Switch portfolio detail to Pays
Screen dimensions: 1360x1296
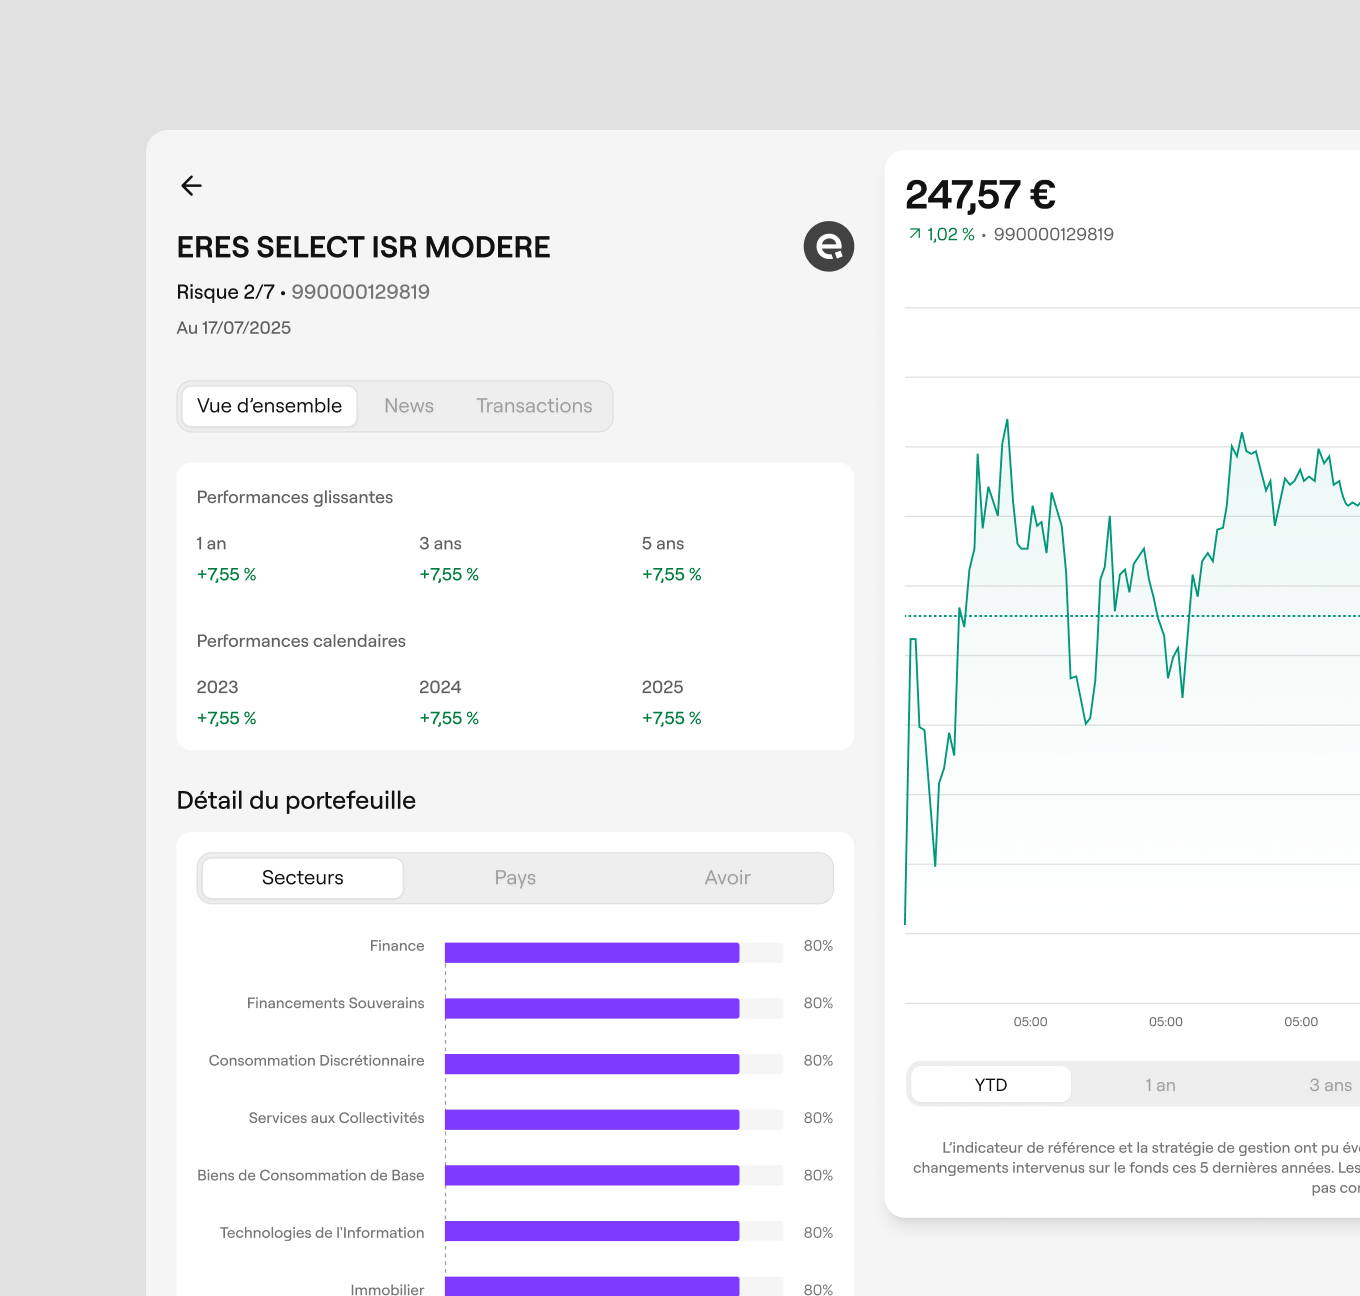click(x=515, y=878)
